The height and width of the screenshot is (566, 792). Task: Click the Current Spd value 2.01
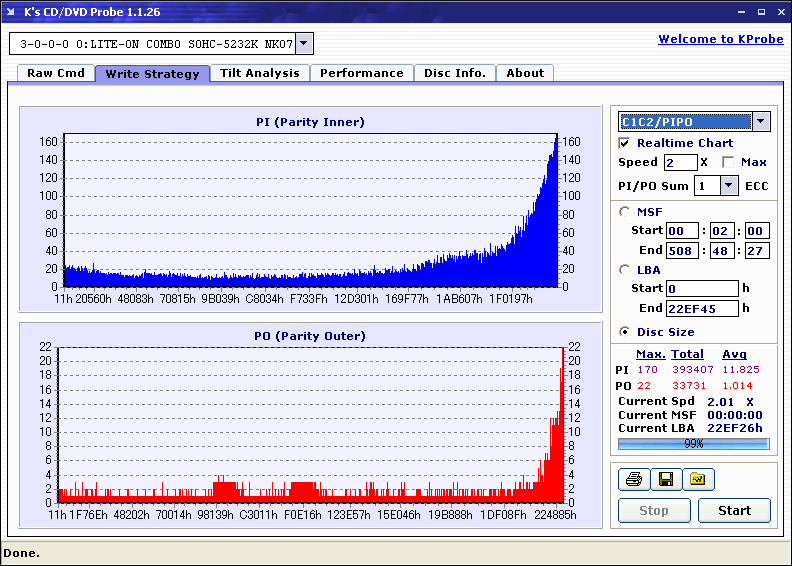point(720,402)
